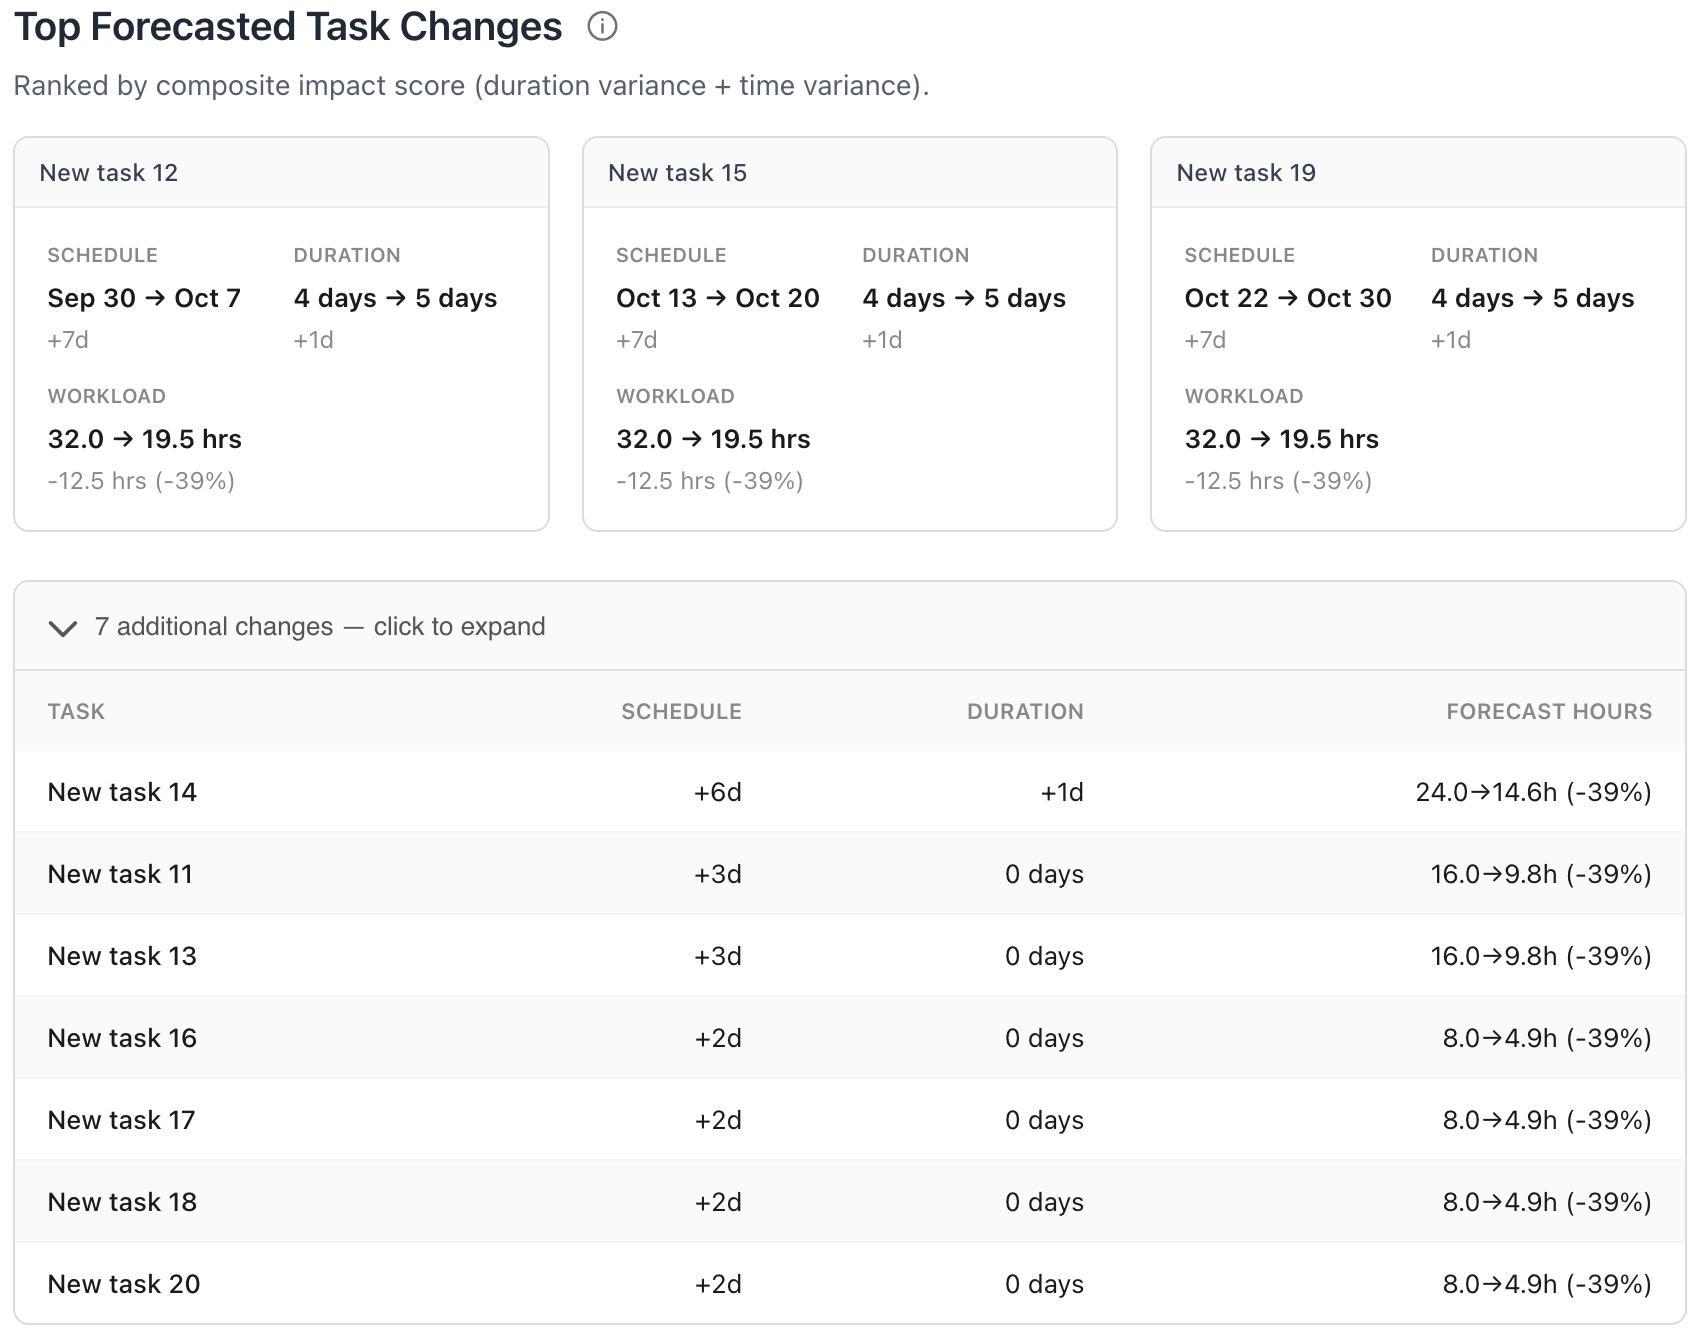Viewport: 1700px width, 1336px height.
Task: Click workload '32.0 → 19.5 hrs' in task 12 card
Action: click(145, 439)
